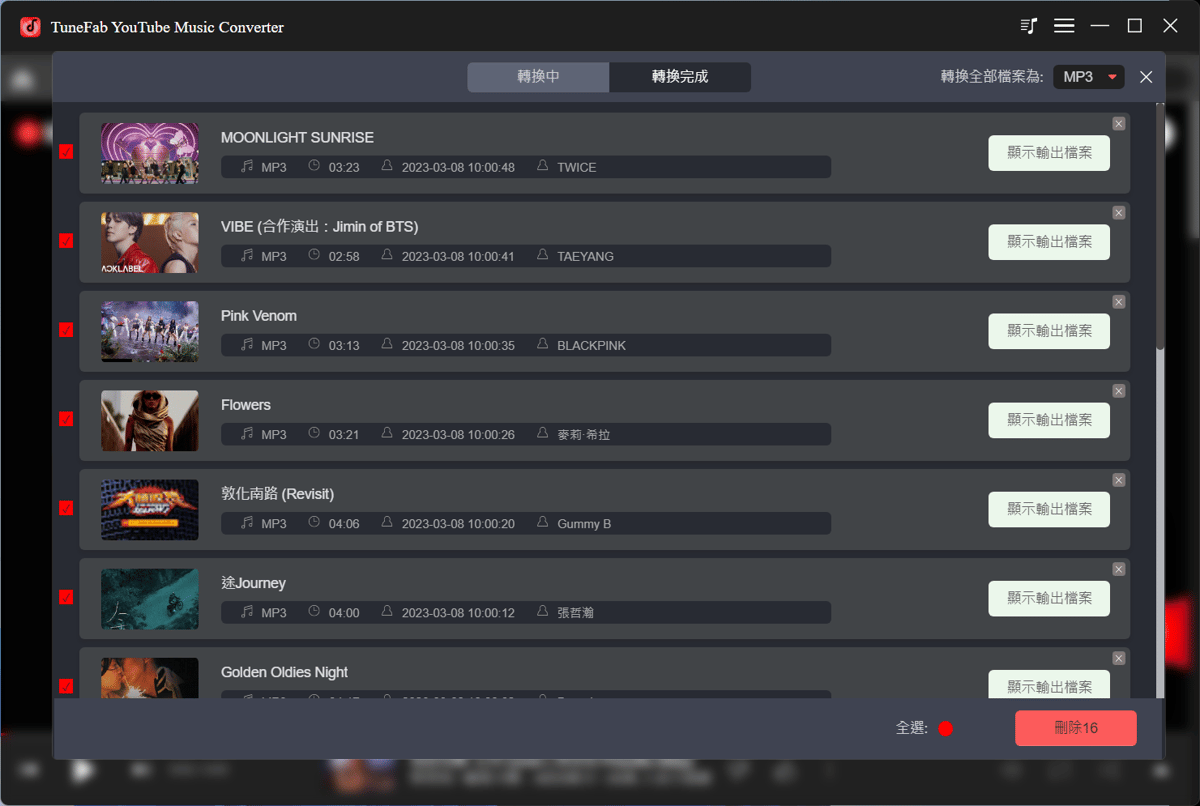
Task: Click 顯示輸出檔案 for MOONLIGHT SUNRISE
Action: (x=1049, y=153)
